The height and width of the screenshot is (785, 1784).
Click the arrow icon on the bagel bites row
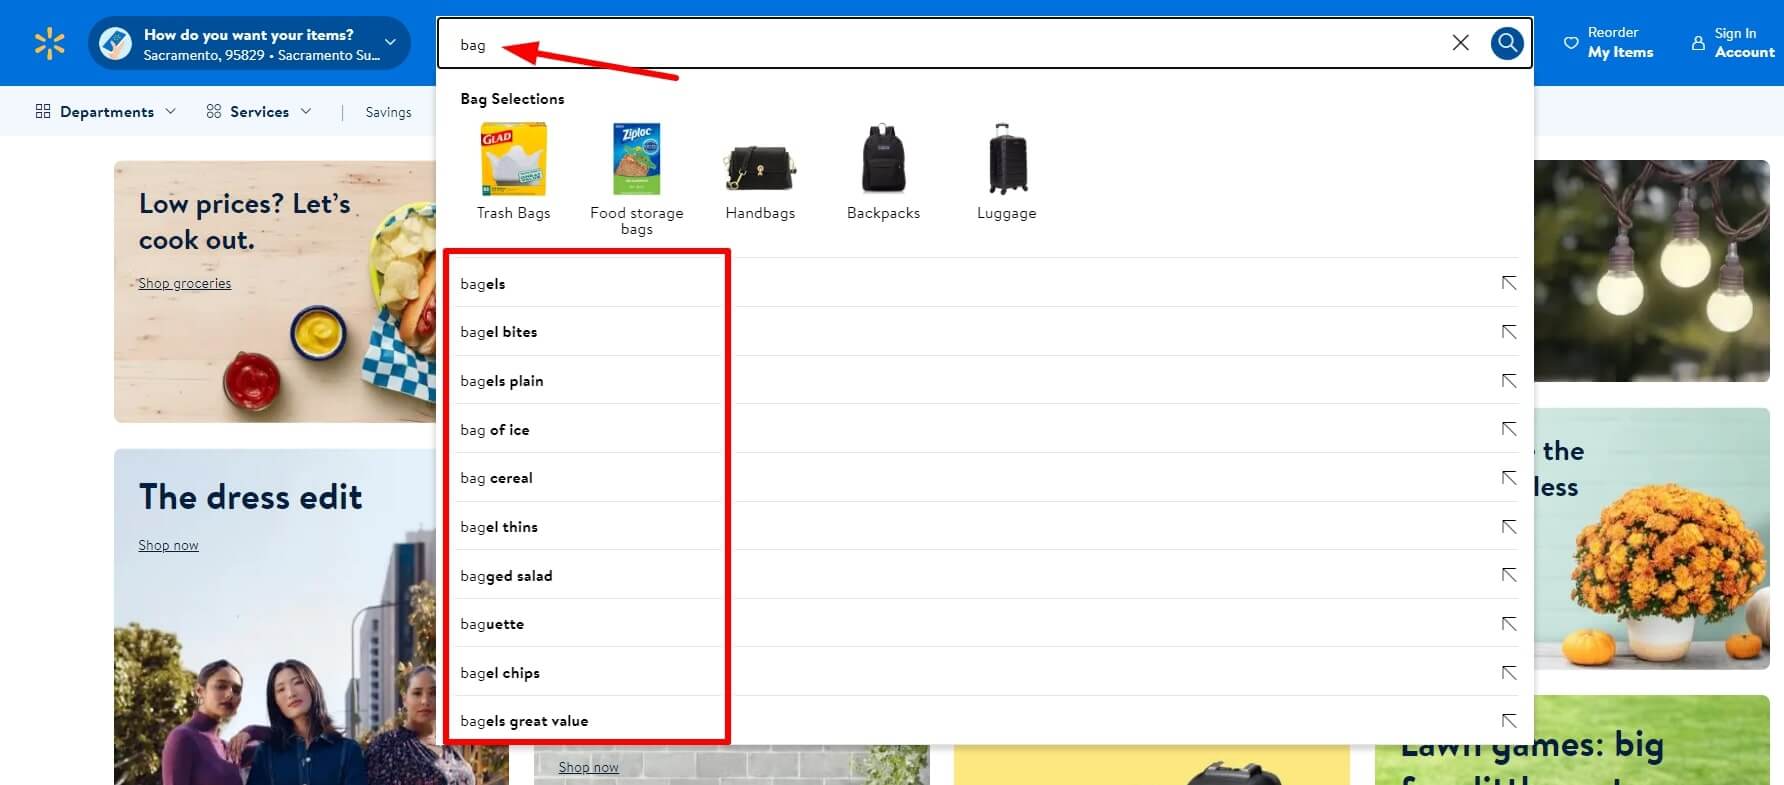coord(1509,332)
